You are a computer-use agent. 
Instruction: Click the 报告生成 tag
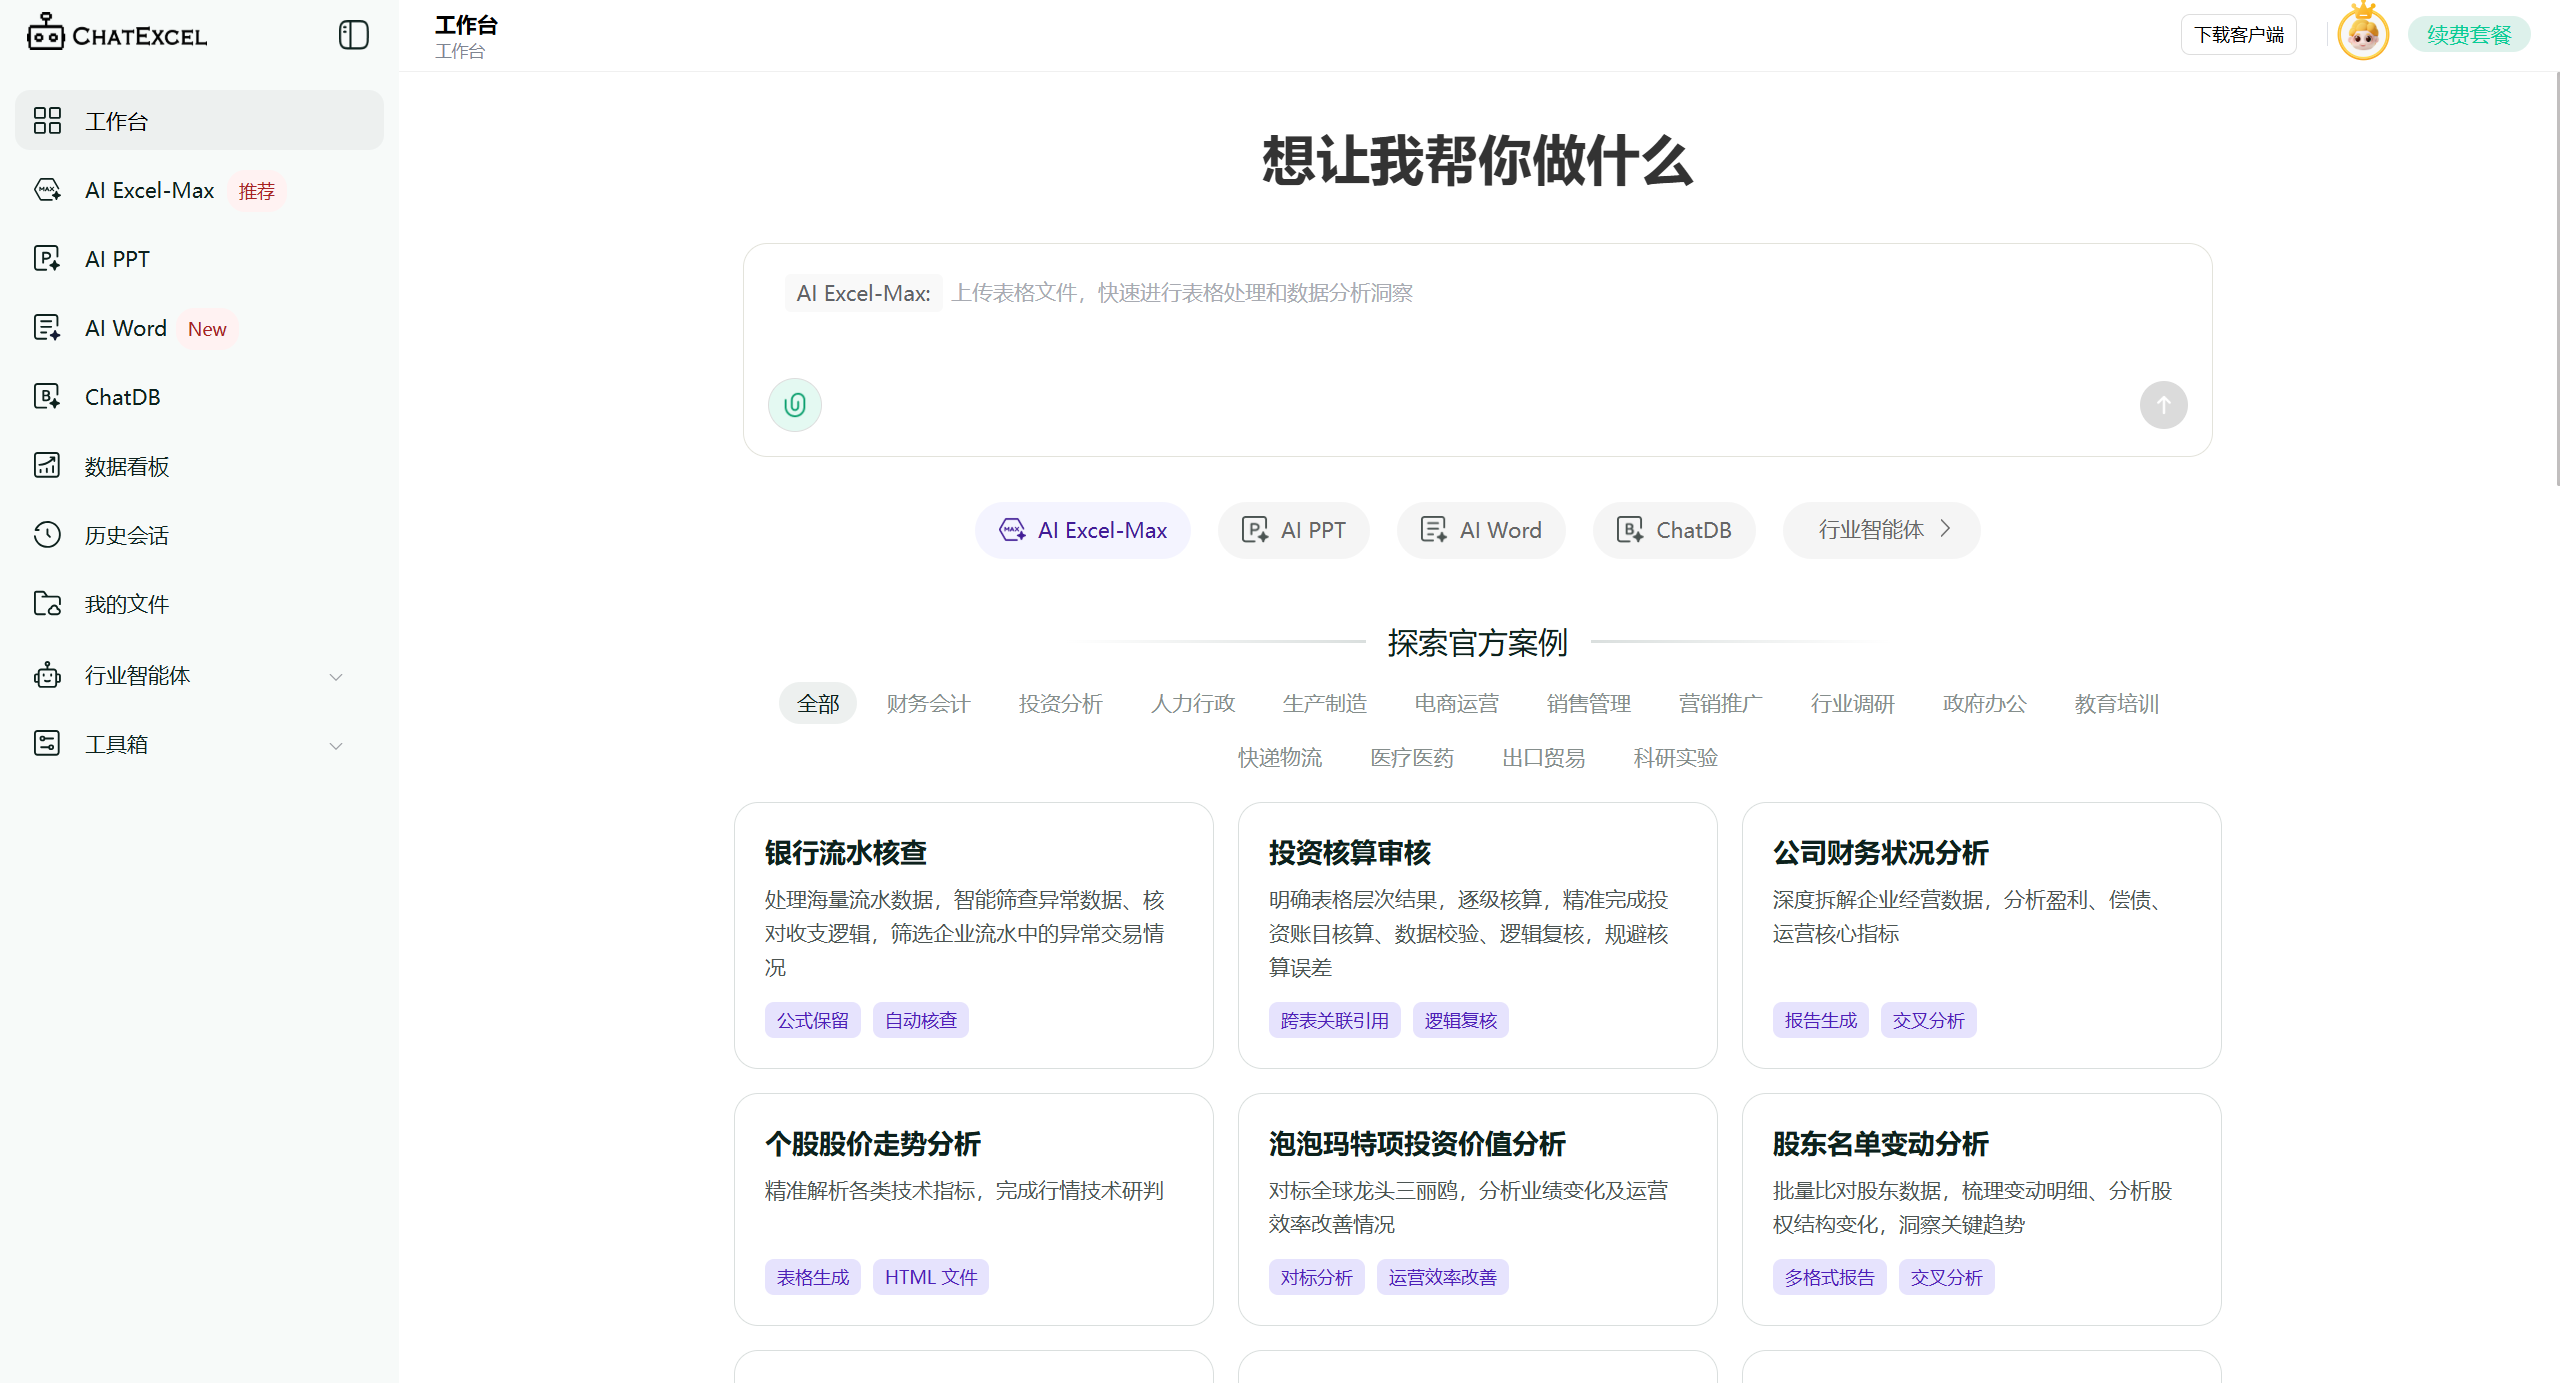1821,1020
